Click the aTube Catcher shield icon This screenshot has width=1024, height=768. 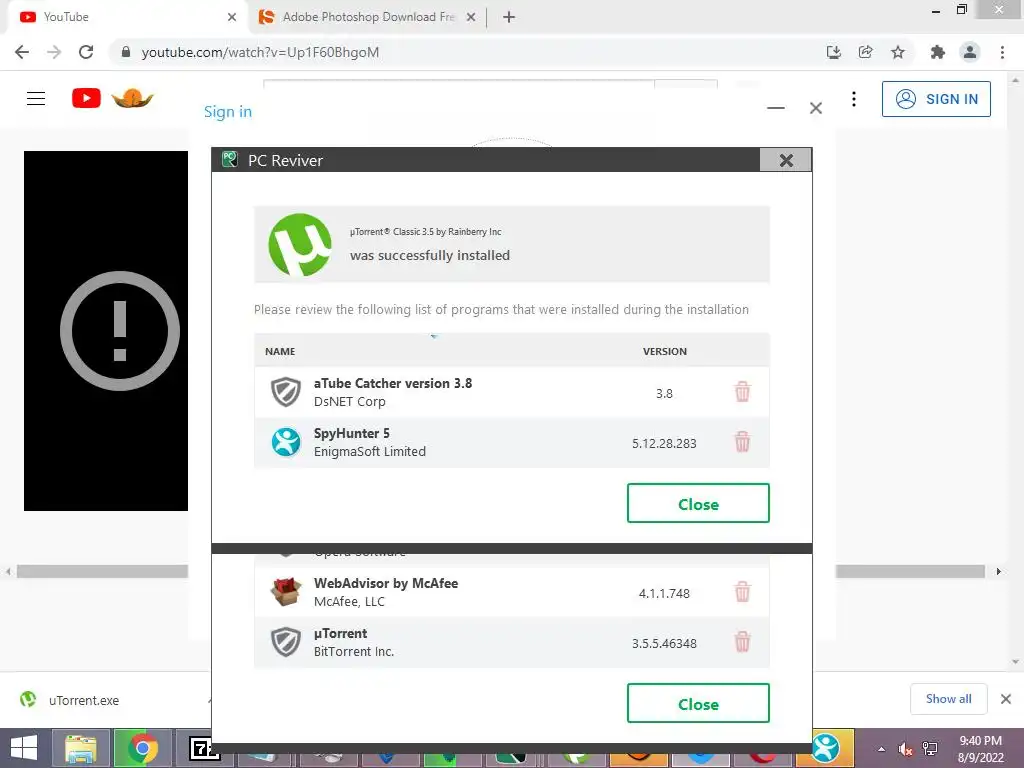286,392
